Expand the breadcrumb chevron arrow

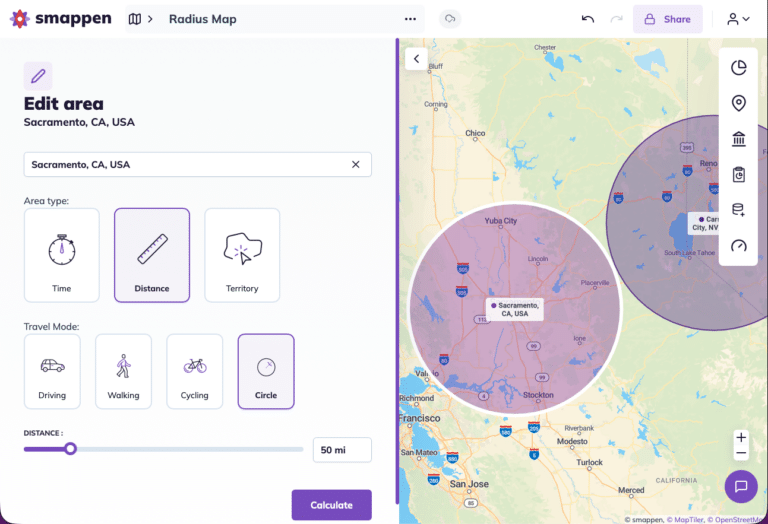tap(150, 19)
